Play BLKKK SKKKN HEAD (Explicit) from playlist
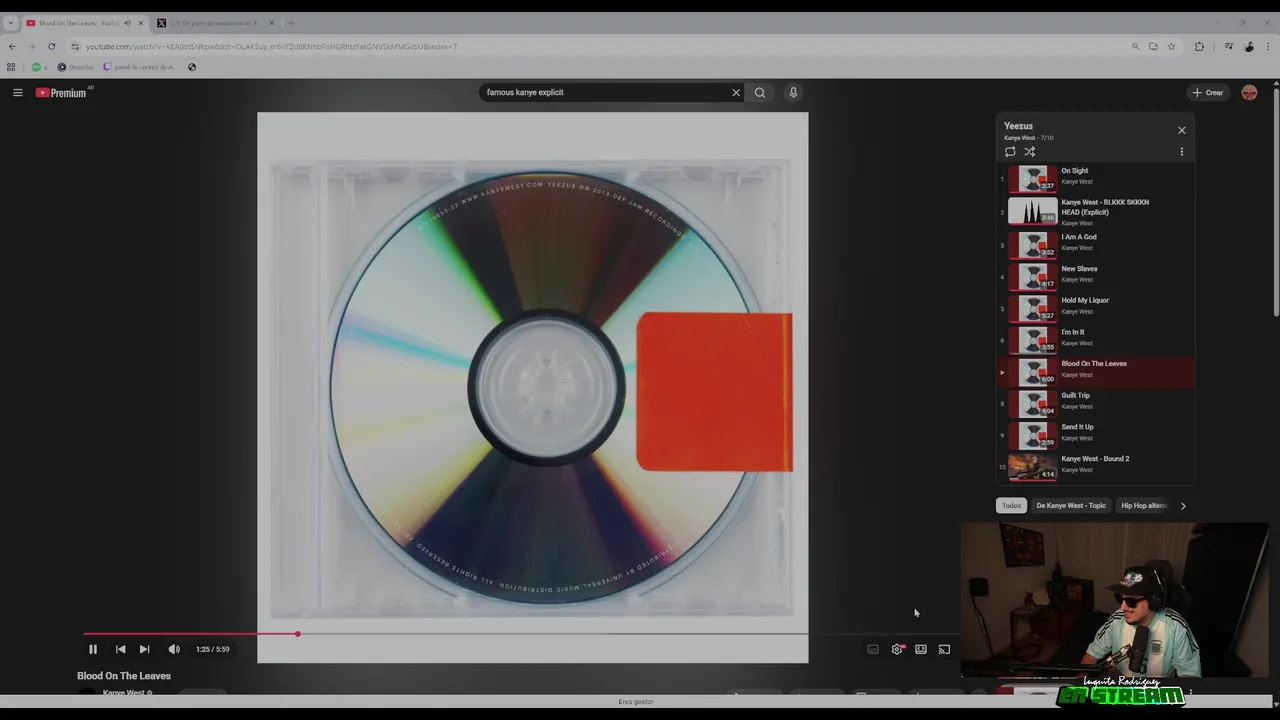The width and height of the screenshot is (1280, 720). click(x=1096, y=212)
